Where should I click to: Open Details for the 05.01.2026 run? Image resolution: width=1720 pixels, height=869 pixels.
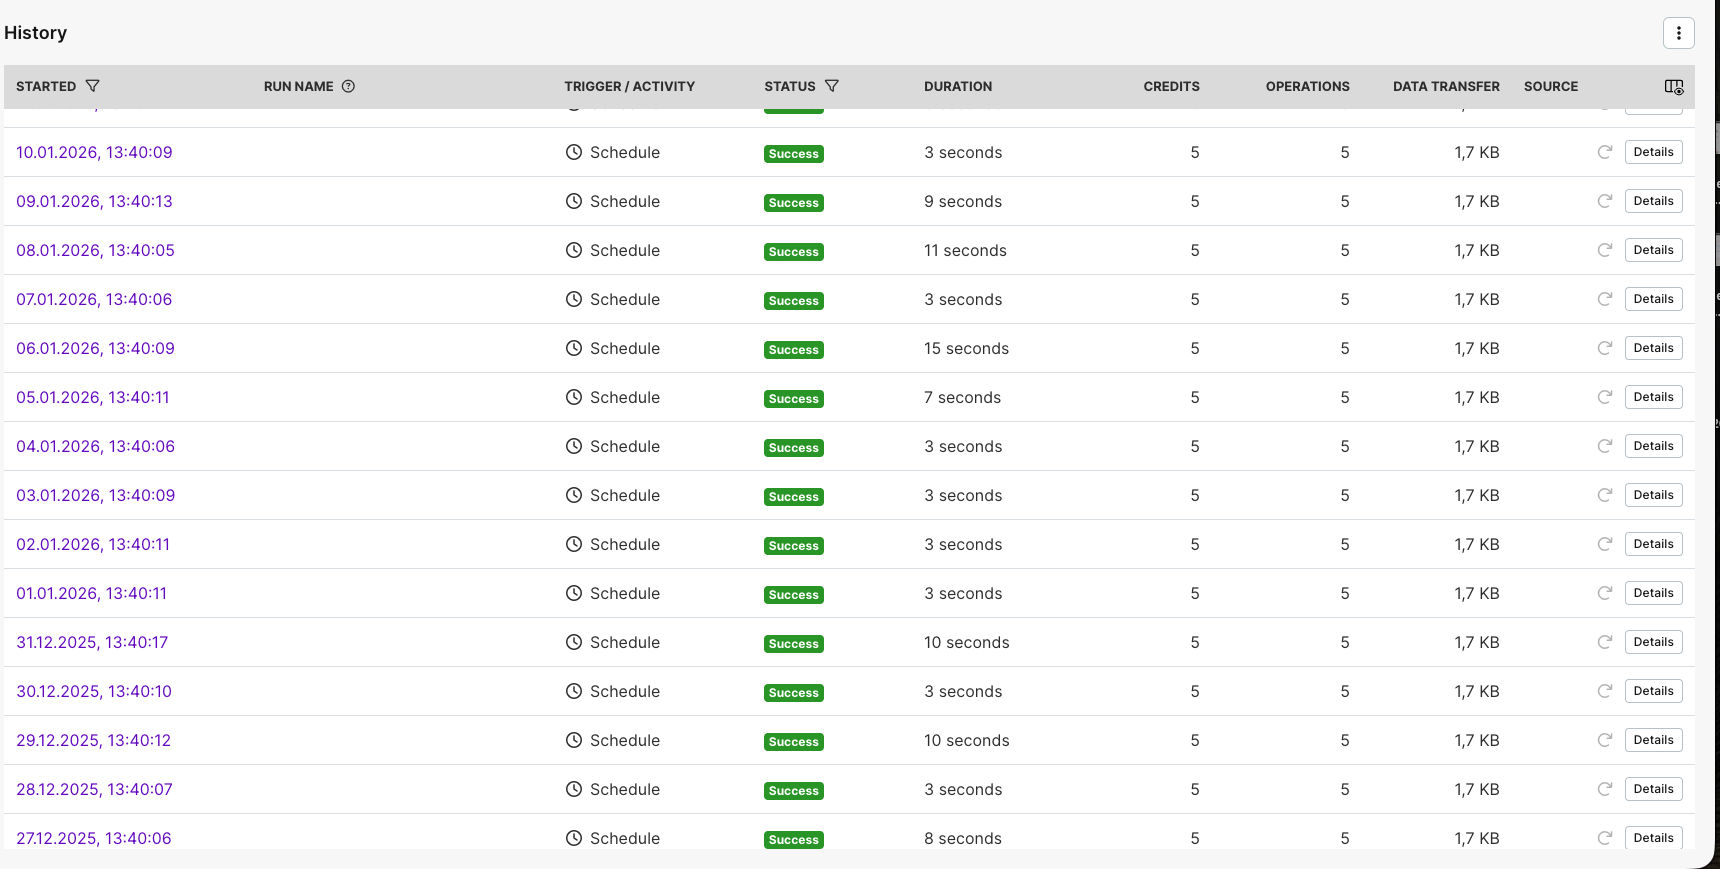click(x=1653, y=397)
